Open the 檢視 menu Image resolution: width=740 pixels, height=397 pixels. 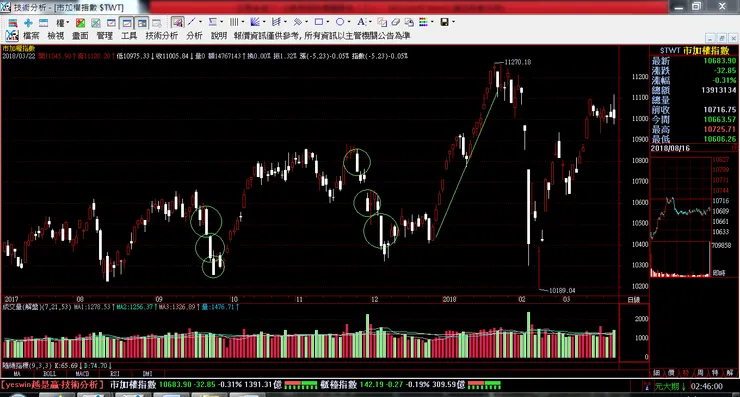(56, 35)
